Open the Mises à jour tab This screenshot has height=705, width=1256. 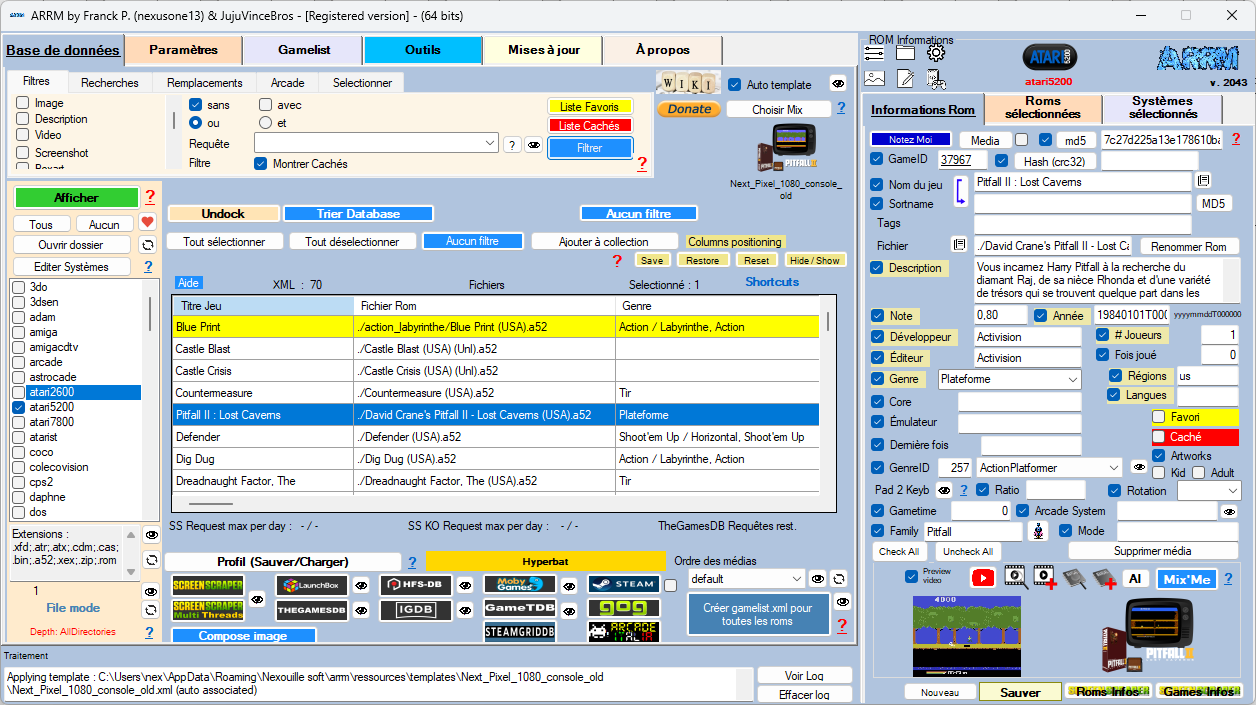[x=543, y=50]
